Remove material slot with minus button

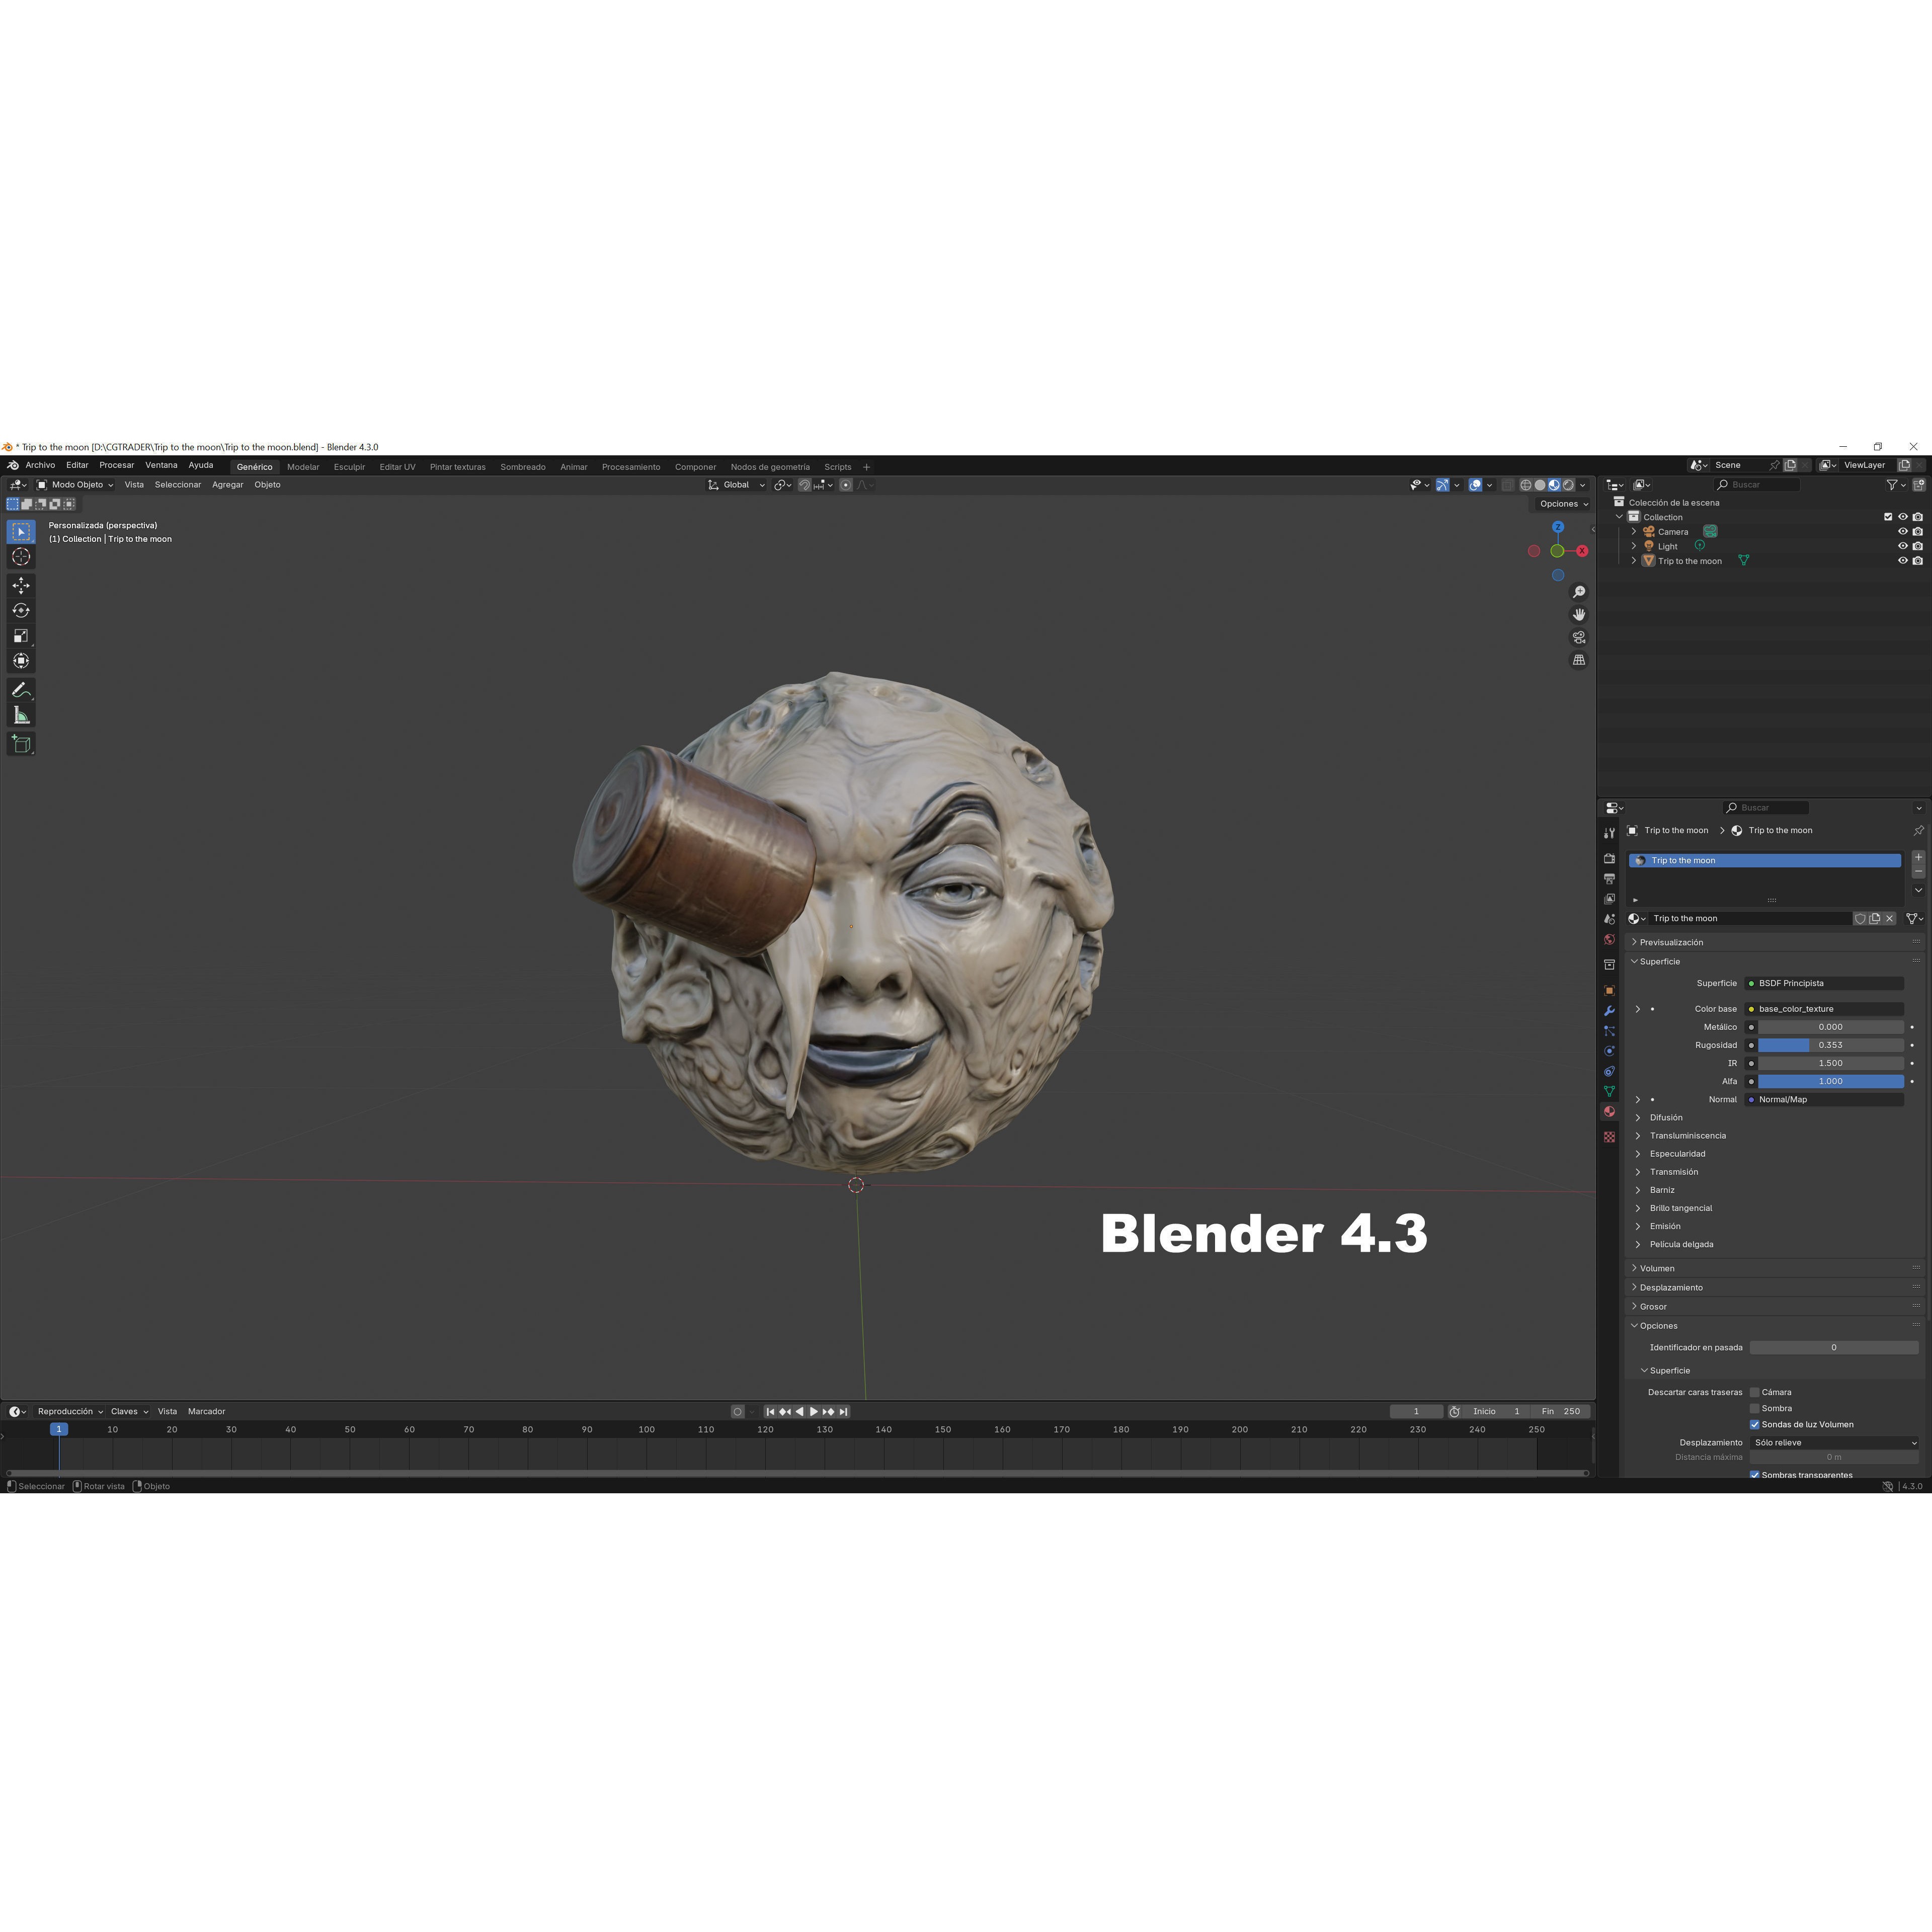tap(1918, 872)
